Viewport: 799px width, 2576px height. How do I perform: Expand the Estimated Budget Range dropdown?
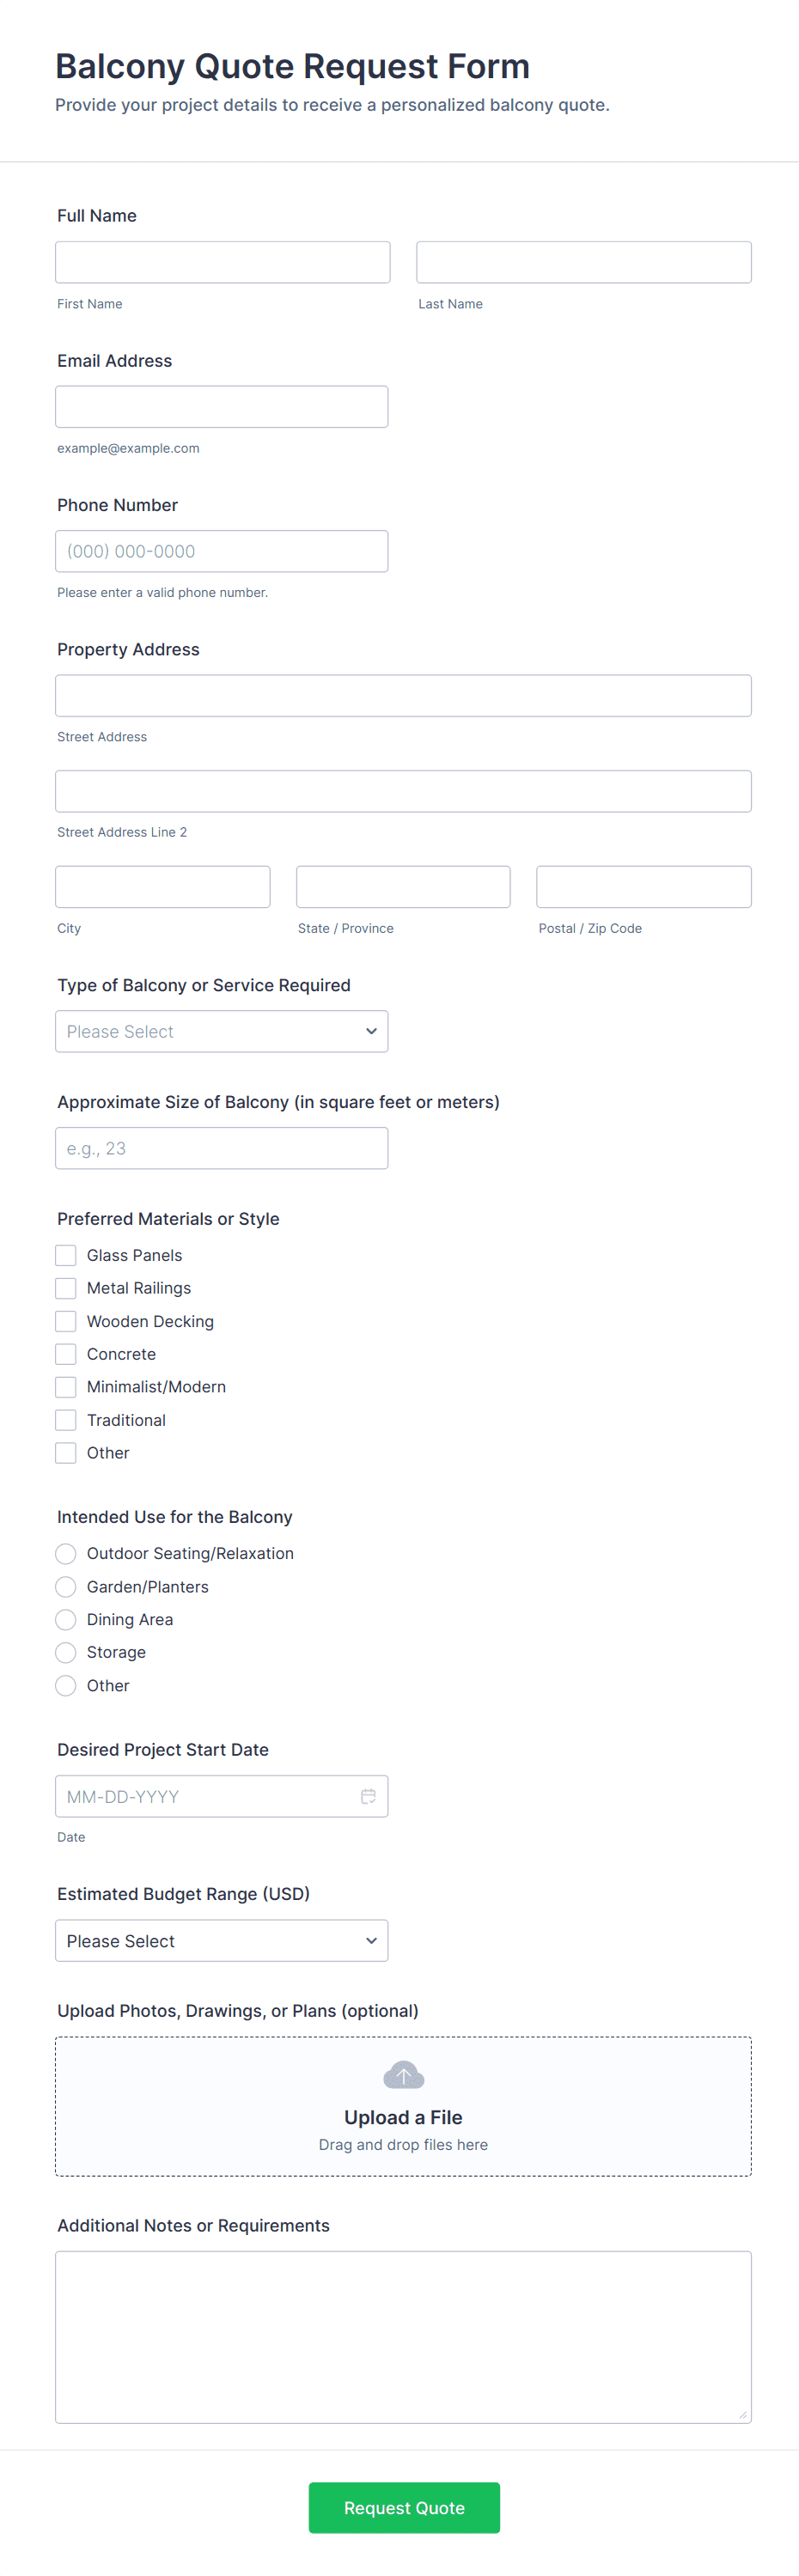pos(221,1940)
